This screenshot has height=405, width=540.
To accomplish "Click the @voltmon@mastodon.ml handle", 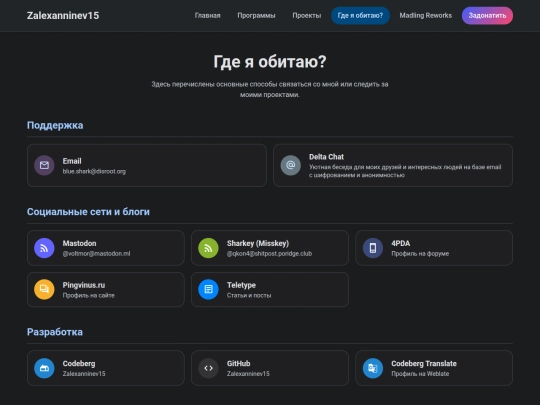I will click(x=96, y=253).
